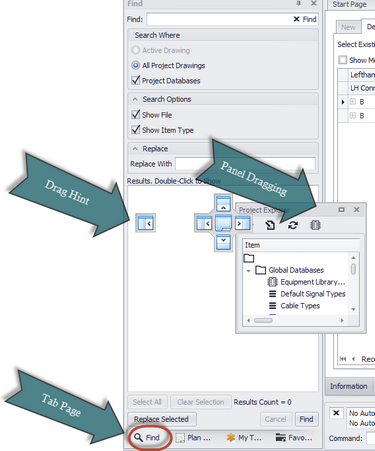375x451 pixels.
Task: Select Default Signal Types in the tree
Action: coord(307,294)
